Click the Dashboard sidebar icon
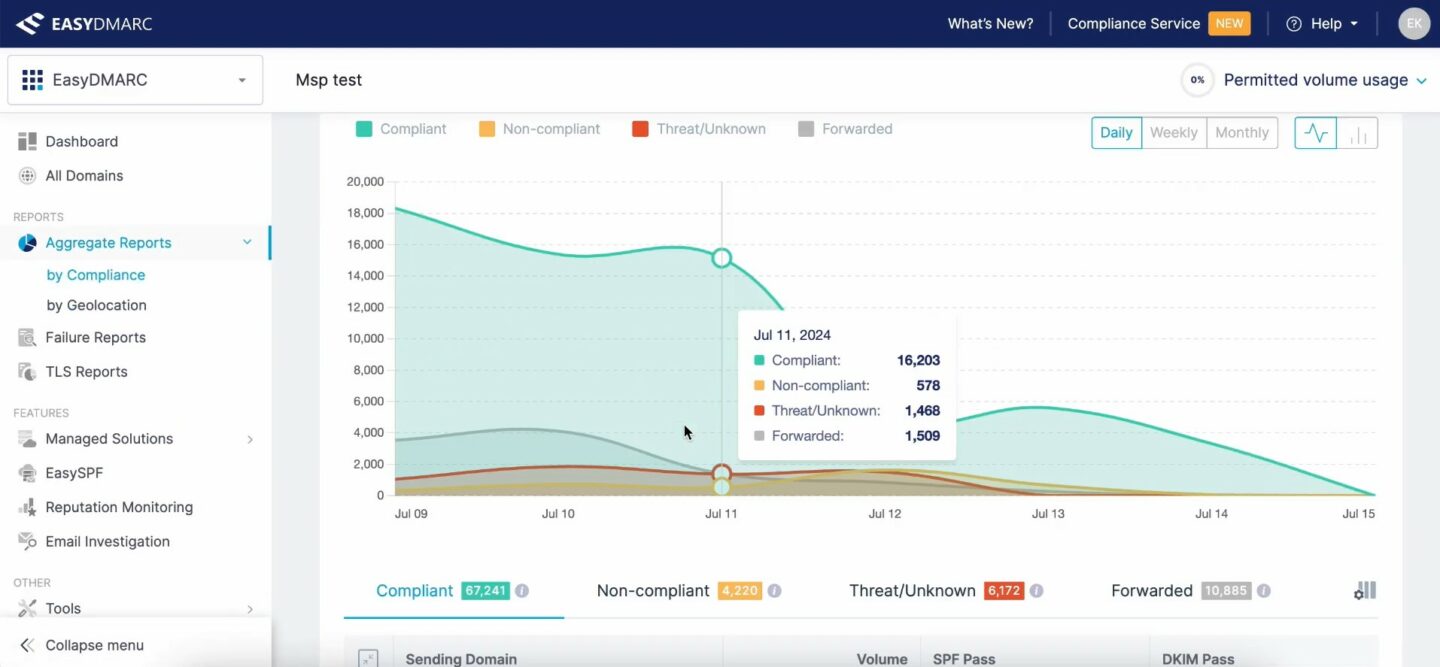The image size is (1440, 667). (27, 142)
